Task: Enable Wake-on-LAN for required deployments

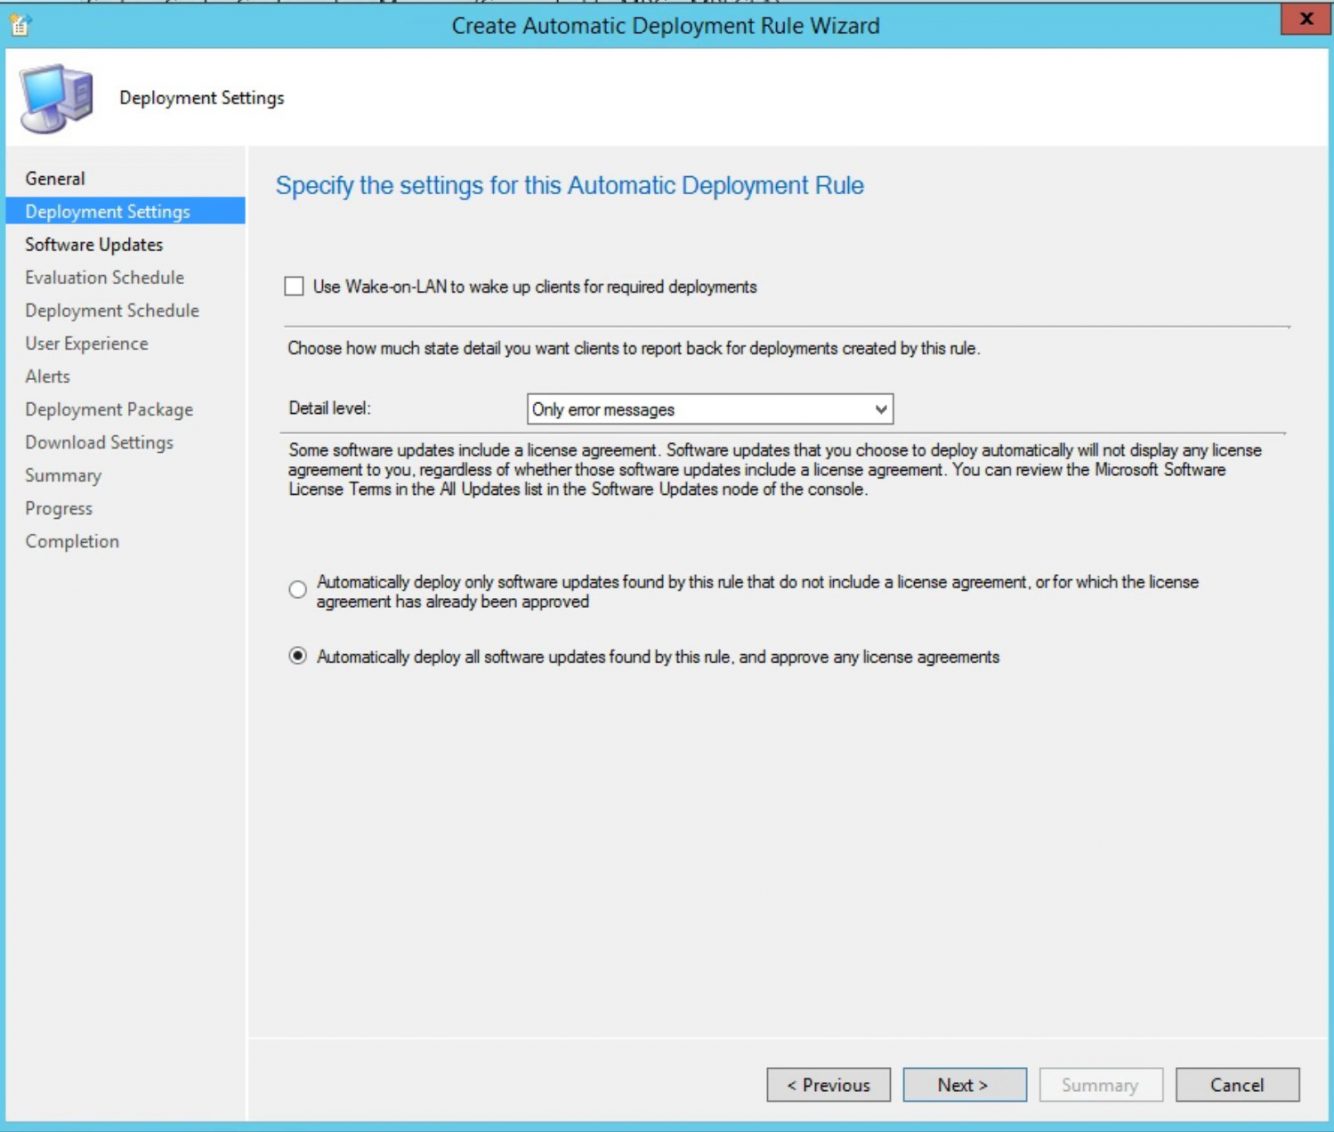Action: coord(293,287)
